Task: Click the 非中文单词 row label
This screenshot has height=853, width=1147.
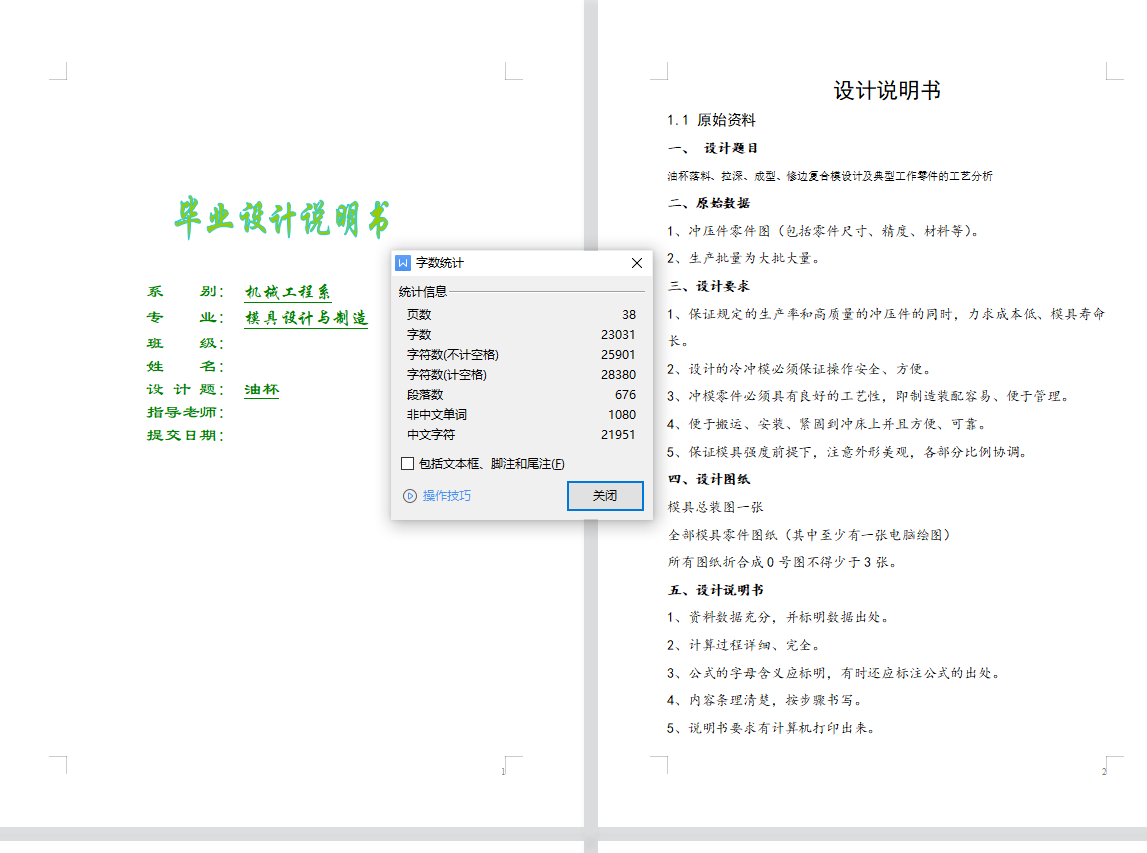Action: point(437,415)
